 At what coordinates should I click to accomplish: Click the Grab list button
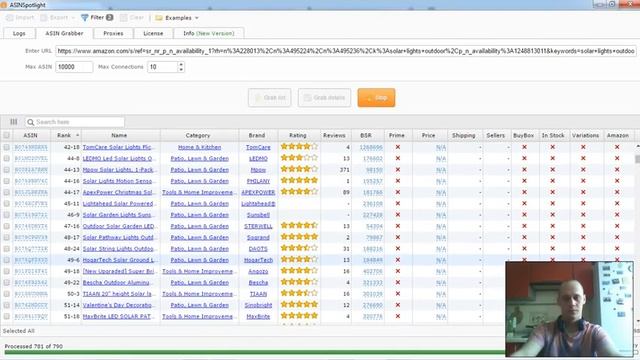pos(269,98)
